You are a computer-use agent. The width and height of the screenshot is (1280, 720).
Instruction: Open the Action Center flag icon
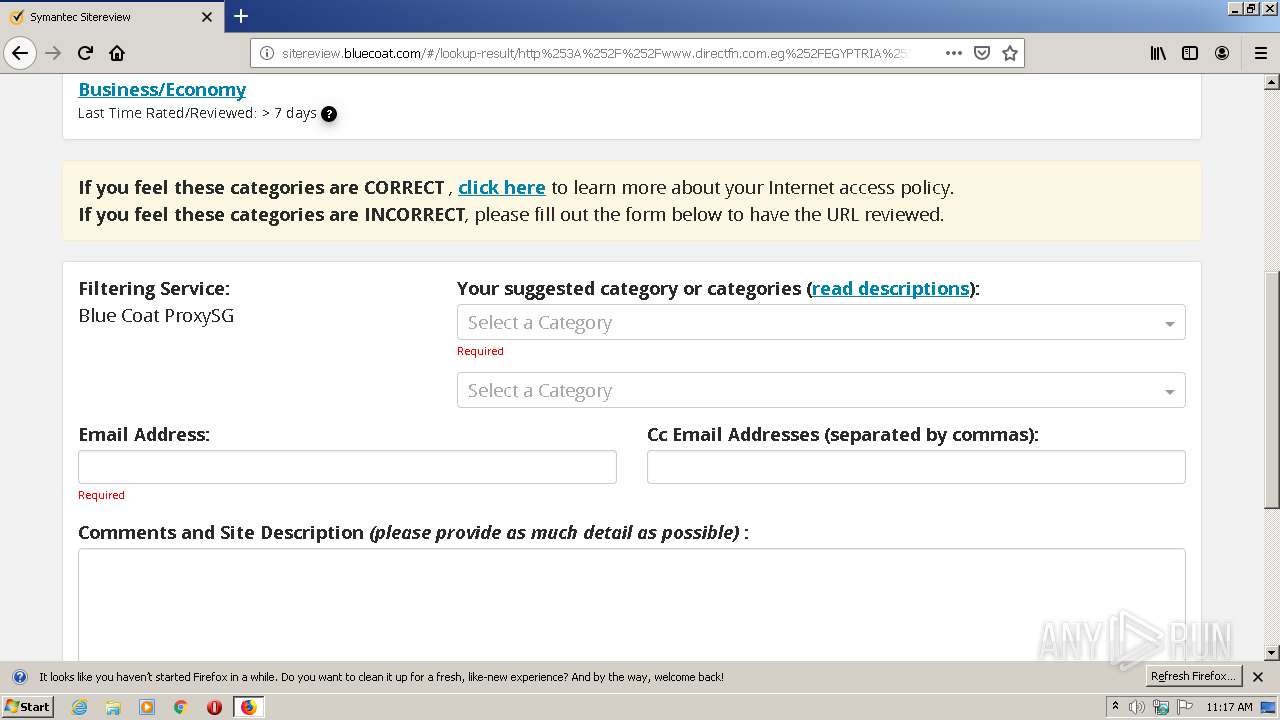pyautogui.click(x=1185, y=707)
